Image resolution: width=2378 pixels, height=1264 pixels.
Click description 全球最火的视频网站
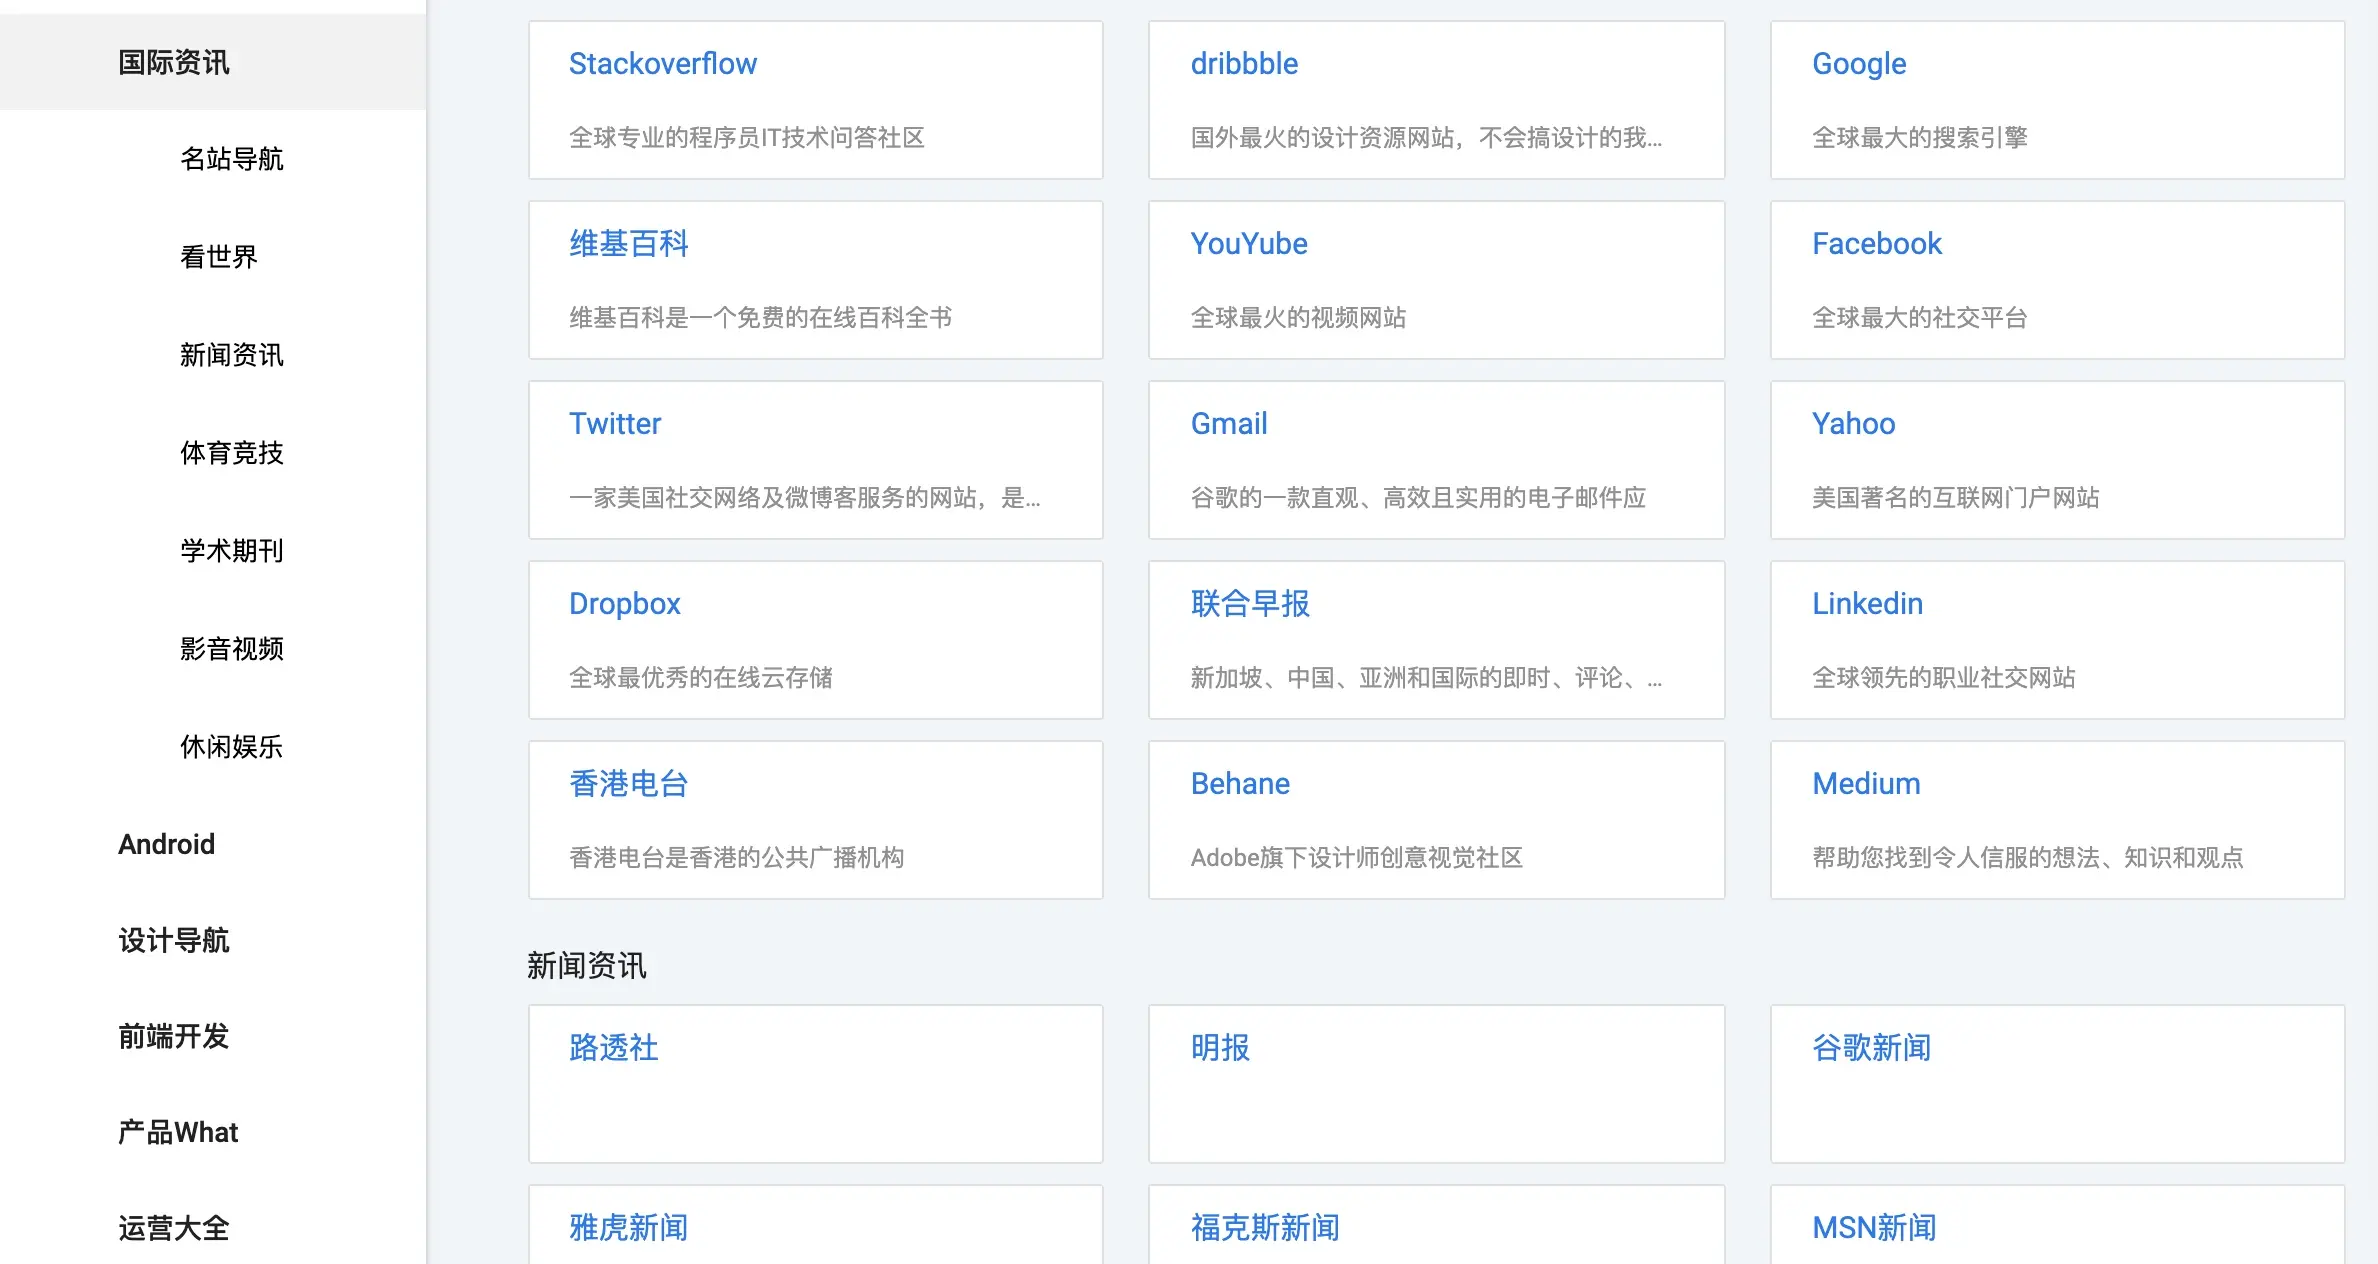[1299, 318]
